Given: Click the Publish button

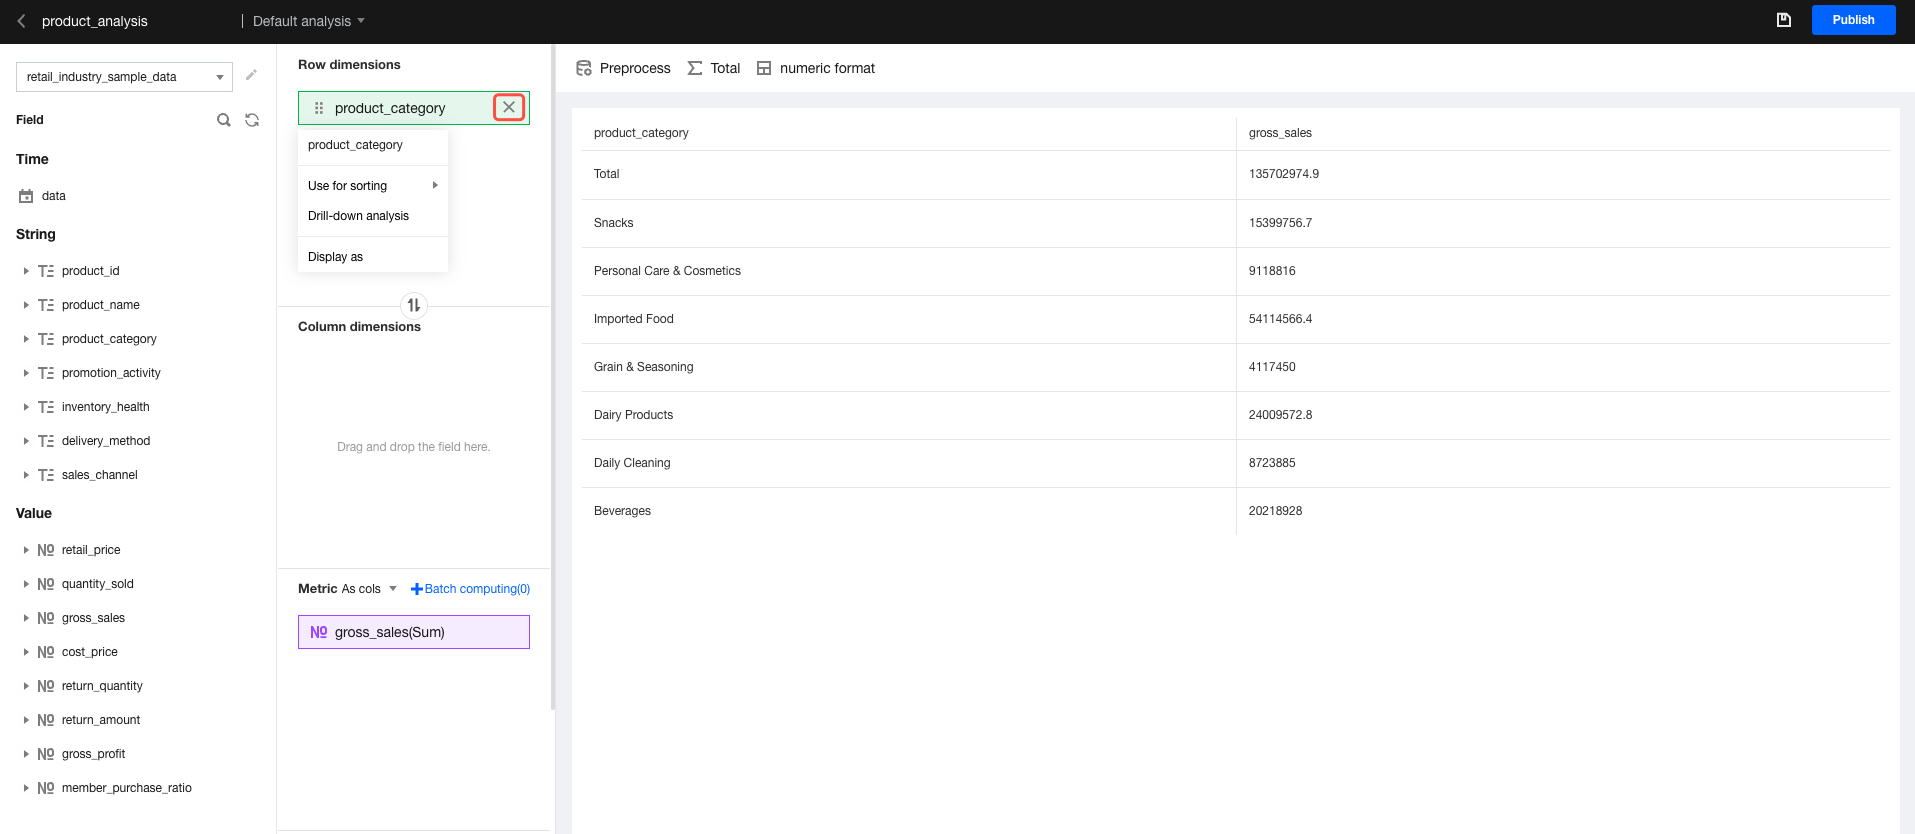Looking at the screenshot, I should point(1853,20).
